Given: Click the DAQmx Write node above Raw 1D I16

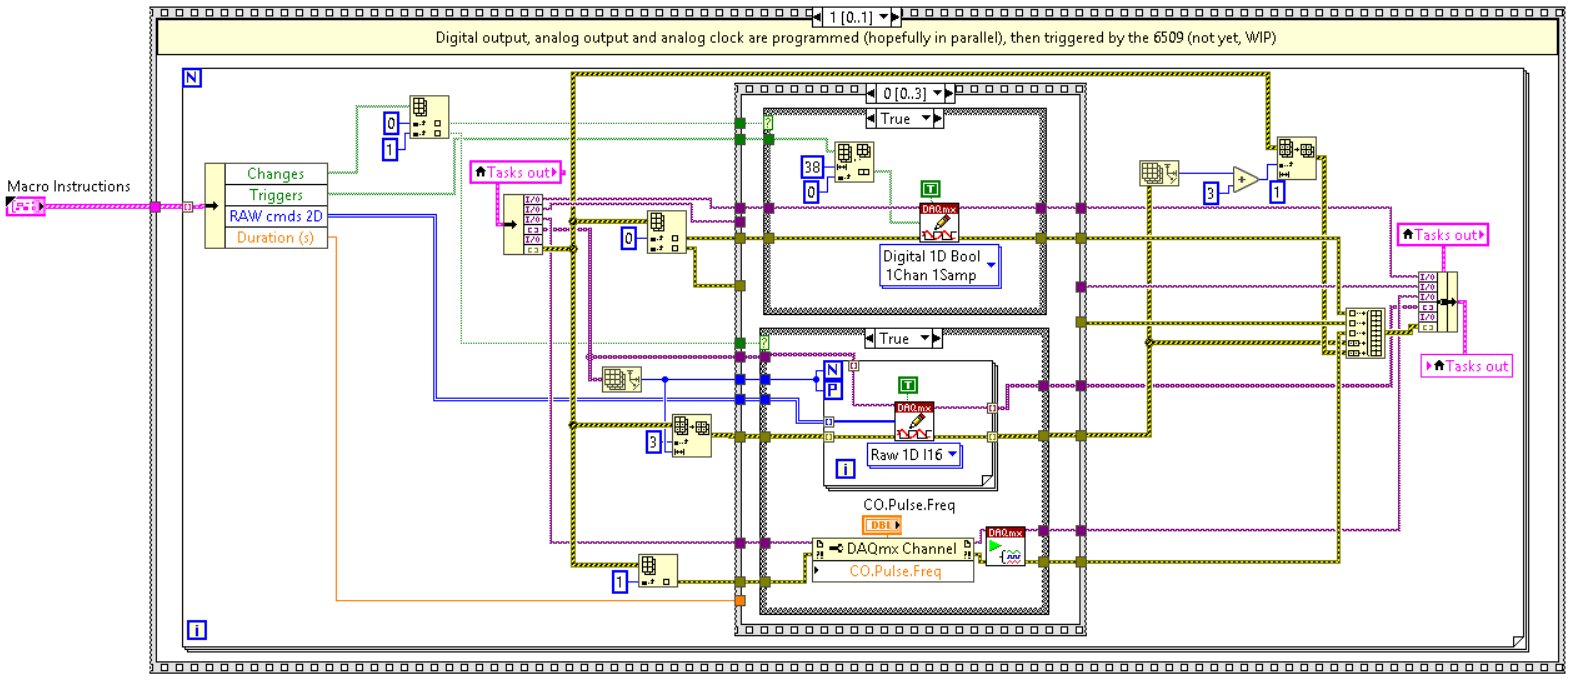Looking at the screenshot, I should coord(914,421).
